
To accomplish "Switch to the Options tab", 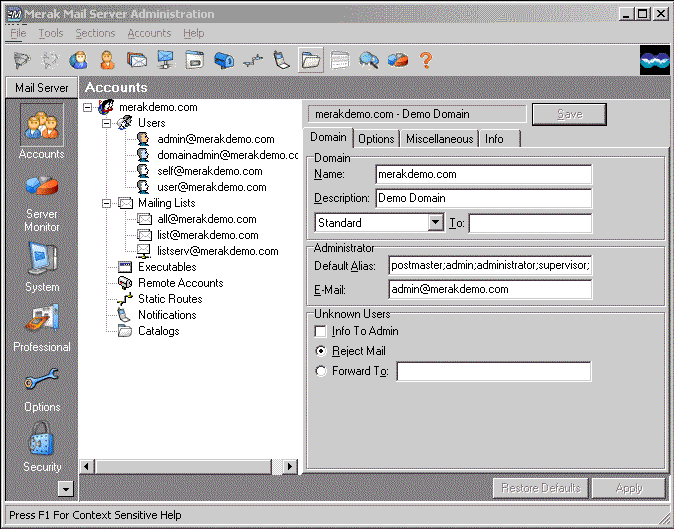I will tap(376, 139).
